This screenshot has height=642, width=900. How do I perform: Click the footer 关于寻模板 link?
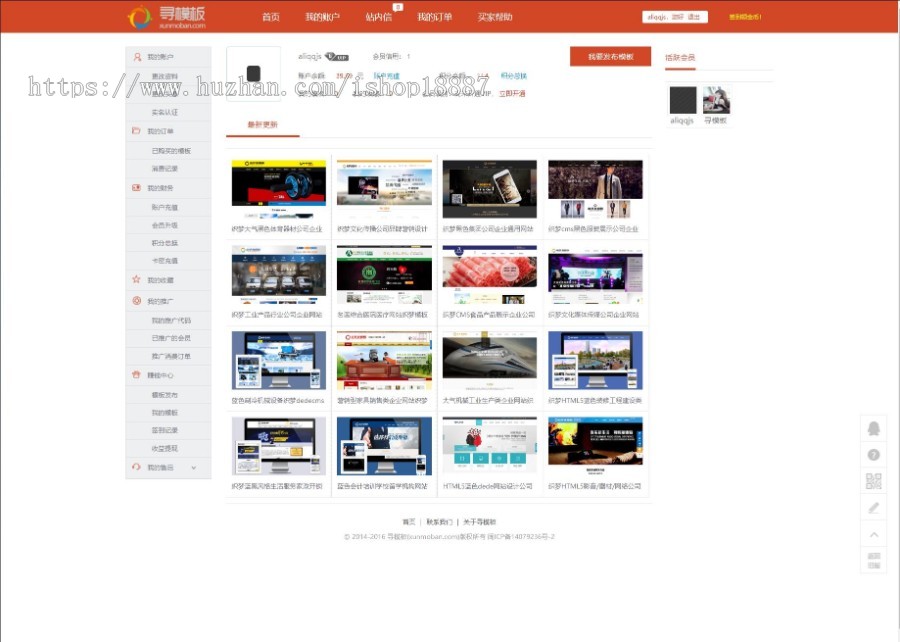[x=479, y=522]
